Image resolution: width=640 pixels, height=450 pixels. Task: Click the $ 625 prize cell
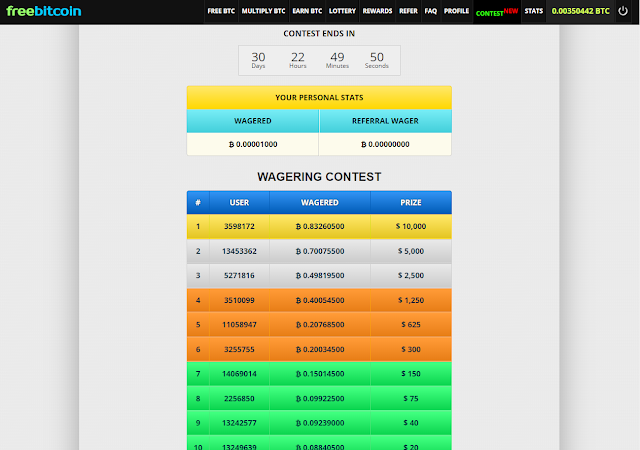tap(411, 325)
